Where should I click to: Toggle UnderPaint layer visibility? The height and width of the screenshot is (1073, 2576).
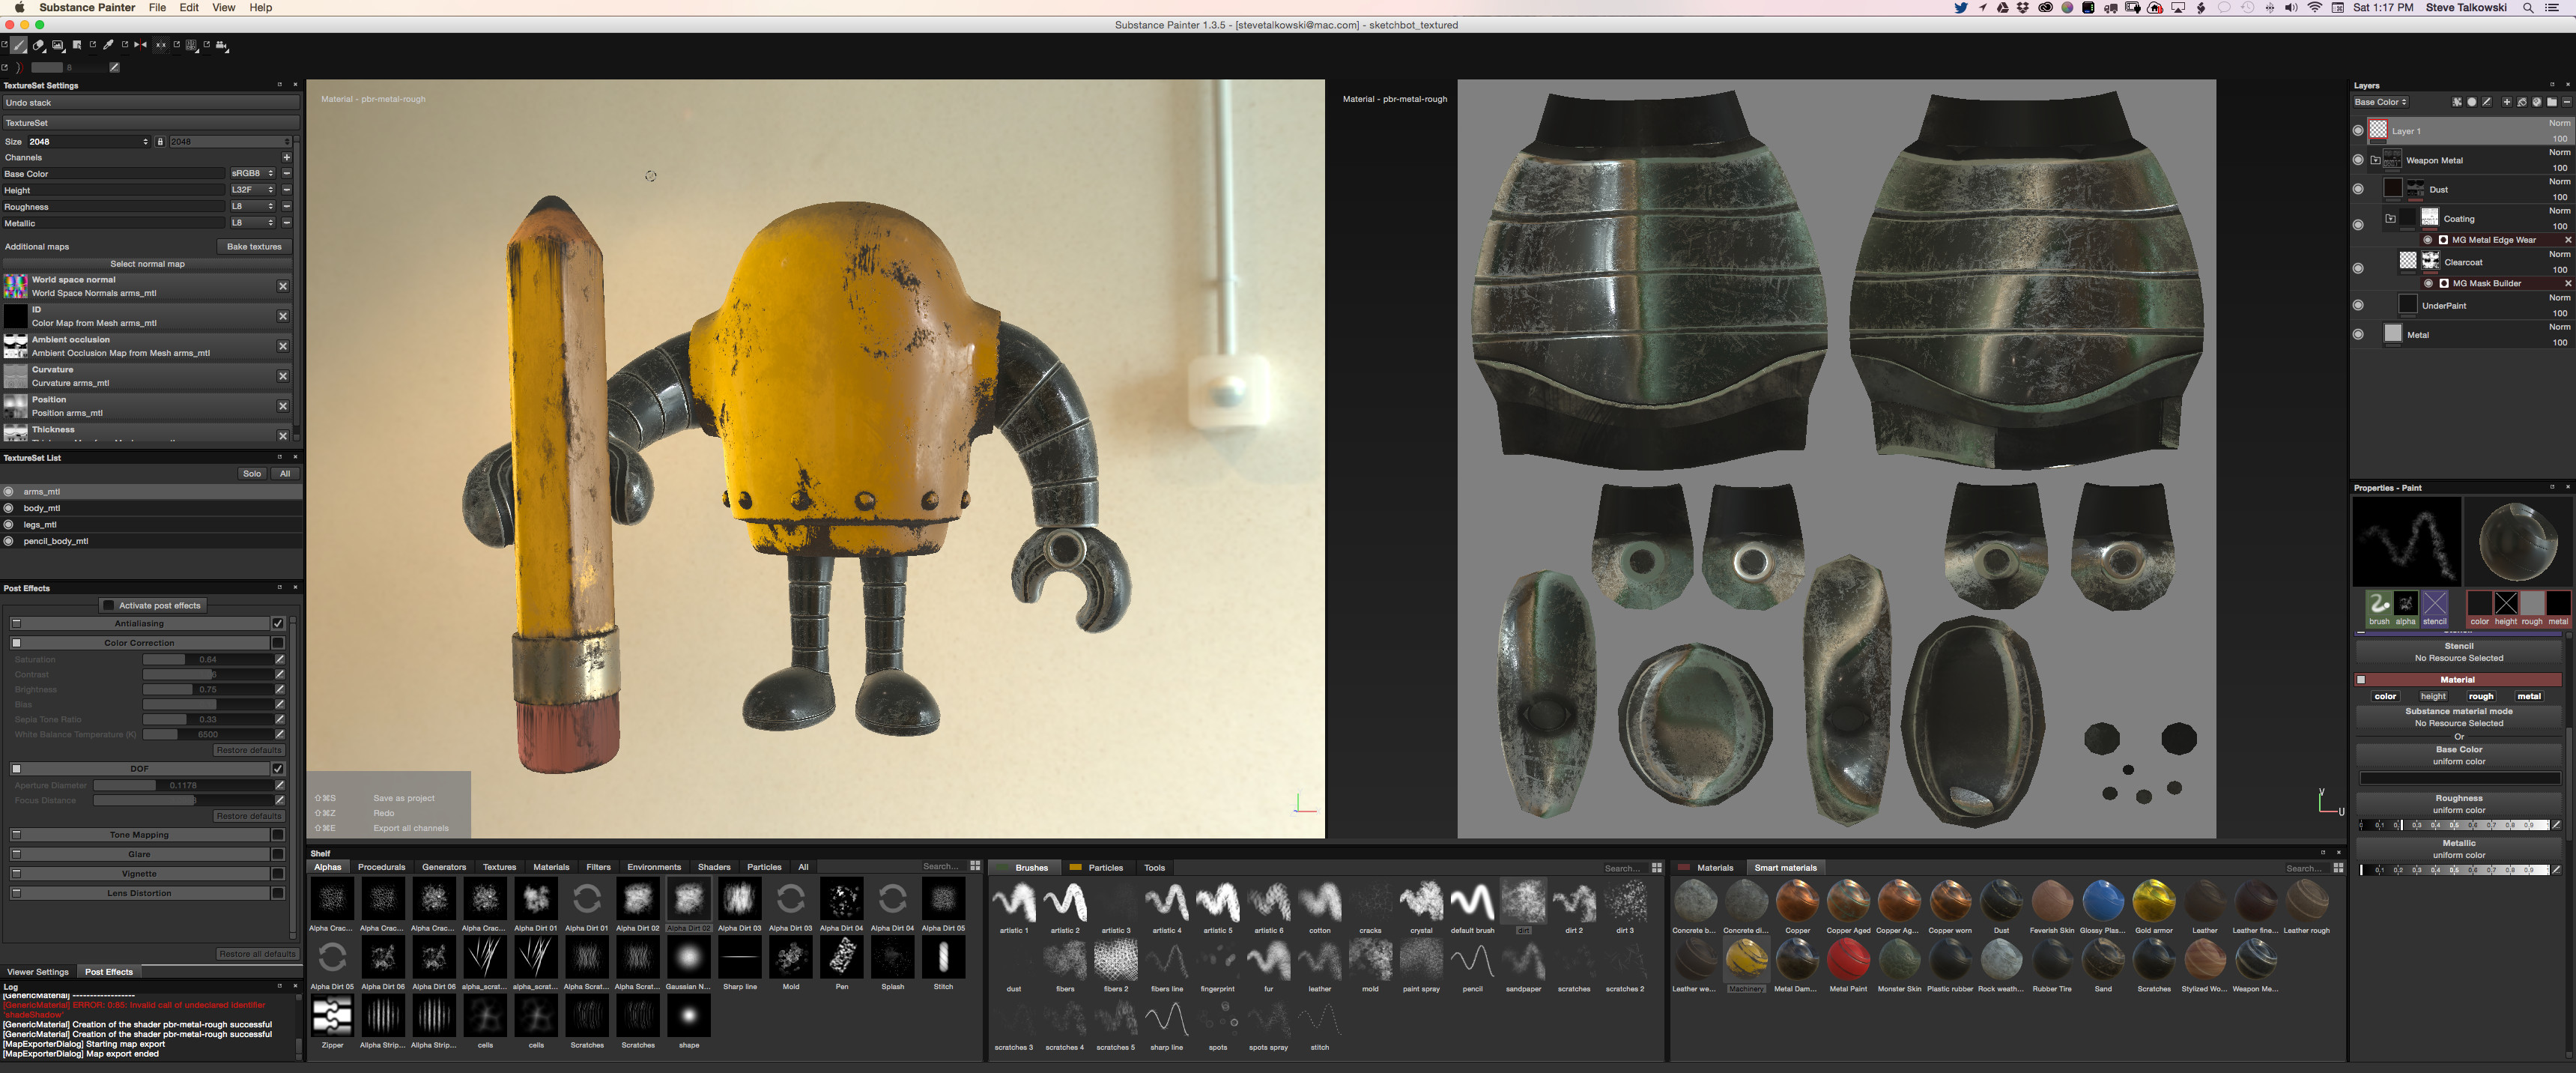coord(2358,305)
